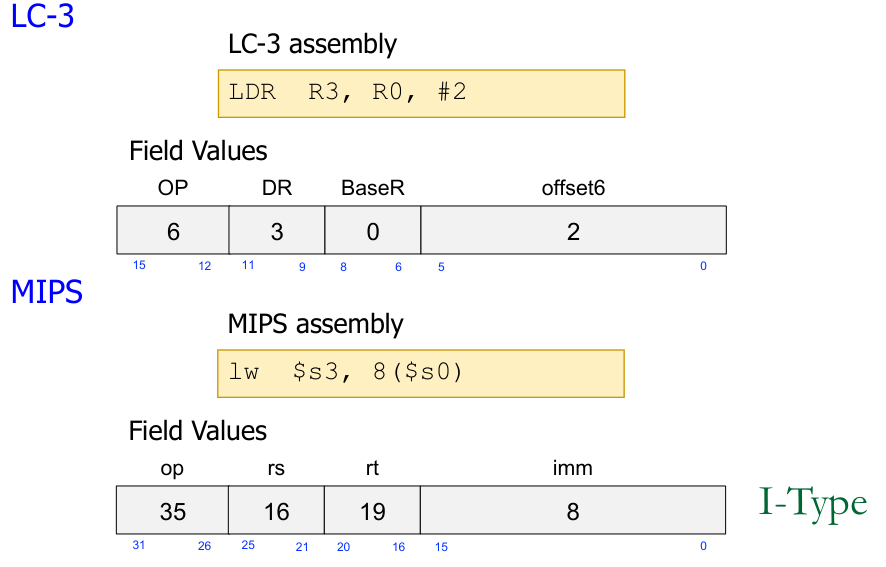The width and height of the screenshot is (886, 567).
Task: Click the offset6 field cell containing 2
Action: pos(573,231)
